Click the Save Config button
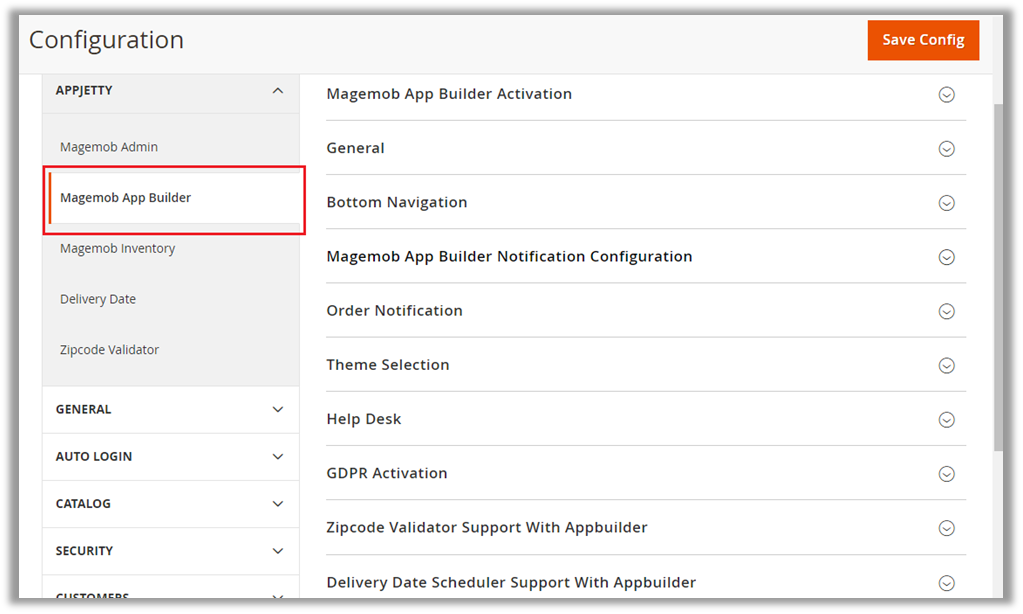1023x614 pixels. point(922,40)
